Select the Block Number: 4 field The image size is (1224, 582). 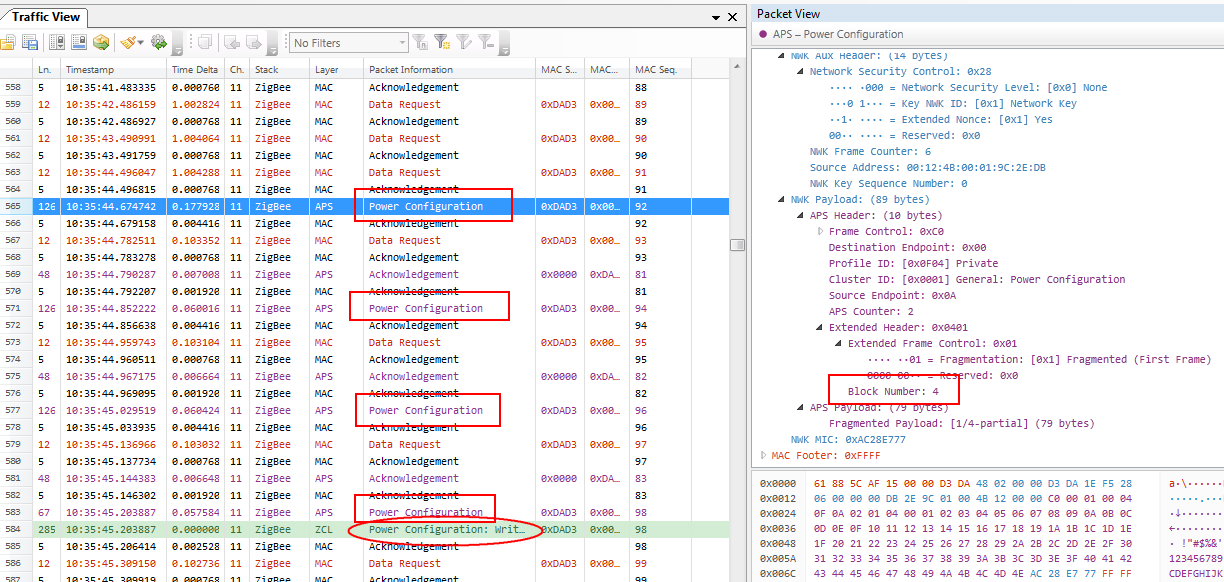[x=893, y=392]
